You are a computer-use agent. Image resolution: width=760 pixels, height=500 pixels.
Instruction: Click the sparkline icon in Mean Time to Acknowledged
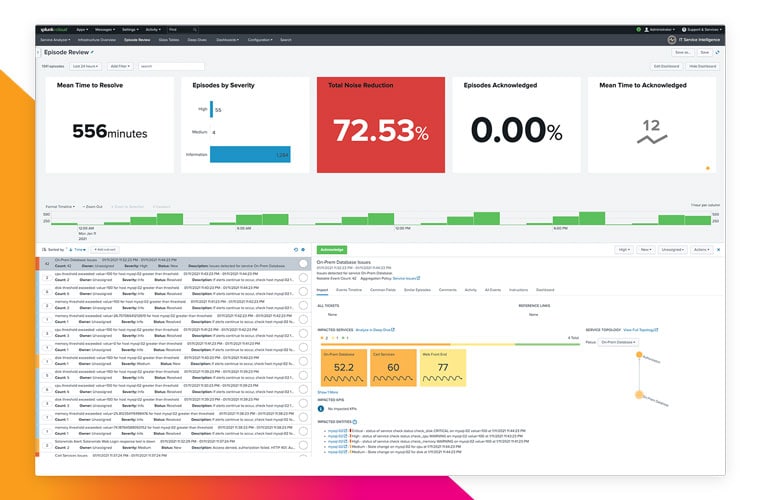(x=652, y=140)
